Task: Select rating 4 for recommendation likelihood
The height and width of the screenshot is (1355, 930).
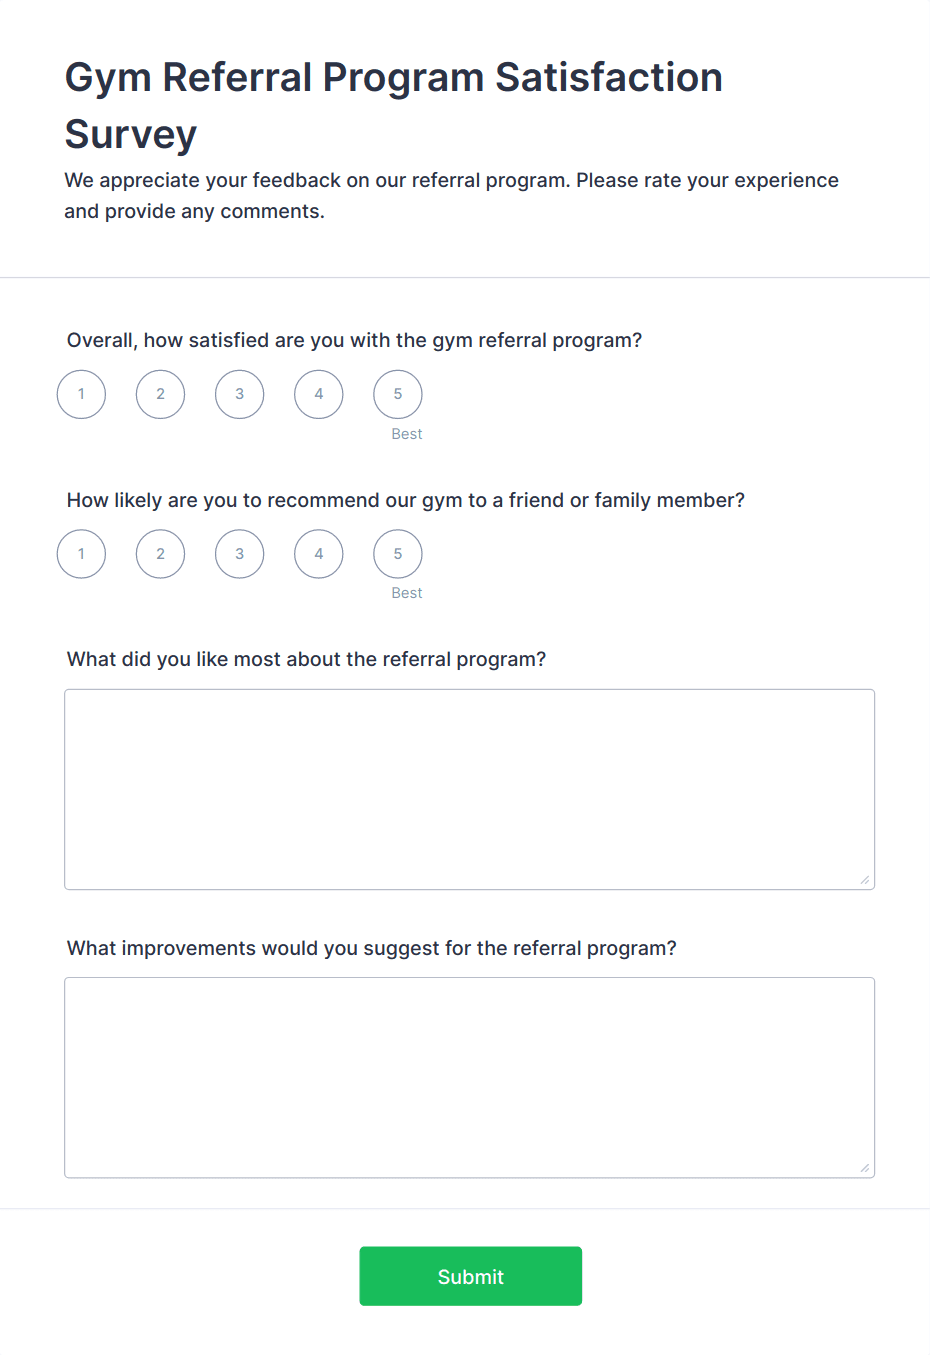Action: 318,553
